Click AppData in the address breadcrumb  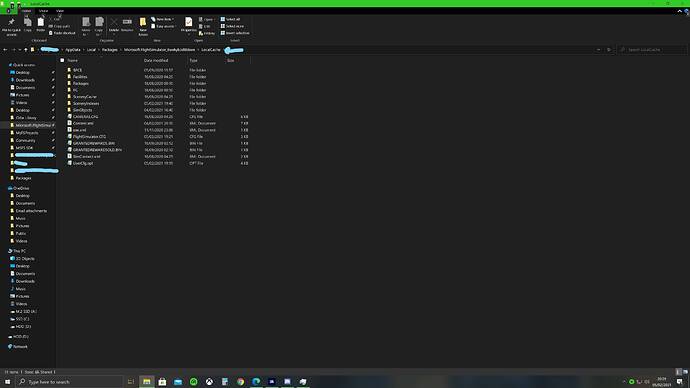pos(73,50)
